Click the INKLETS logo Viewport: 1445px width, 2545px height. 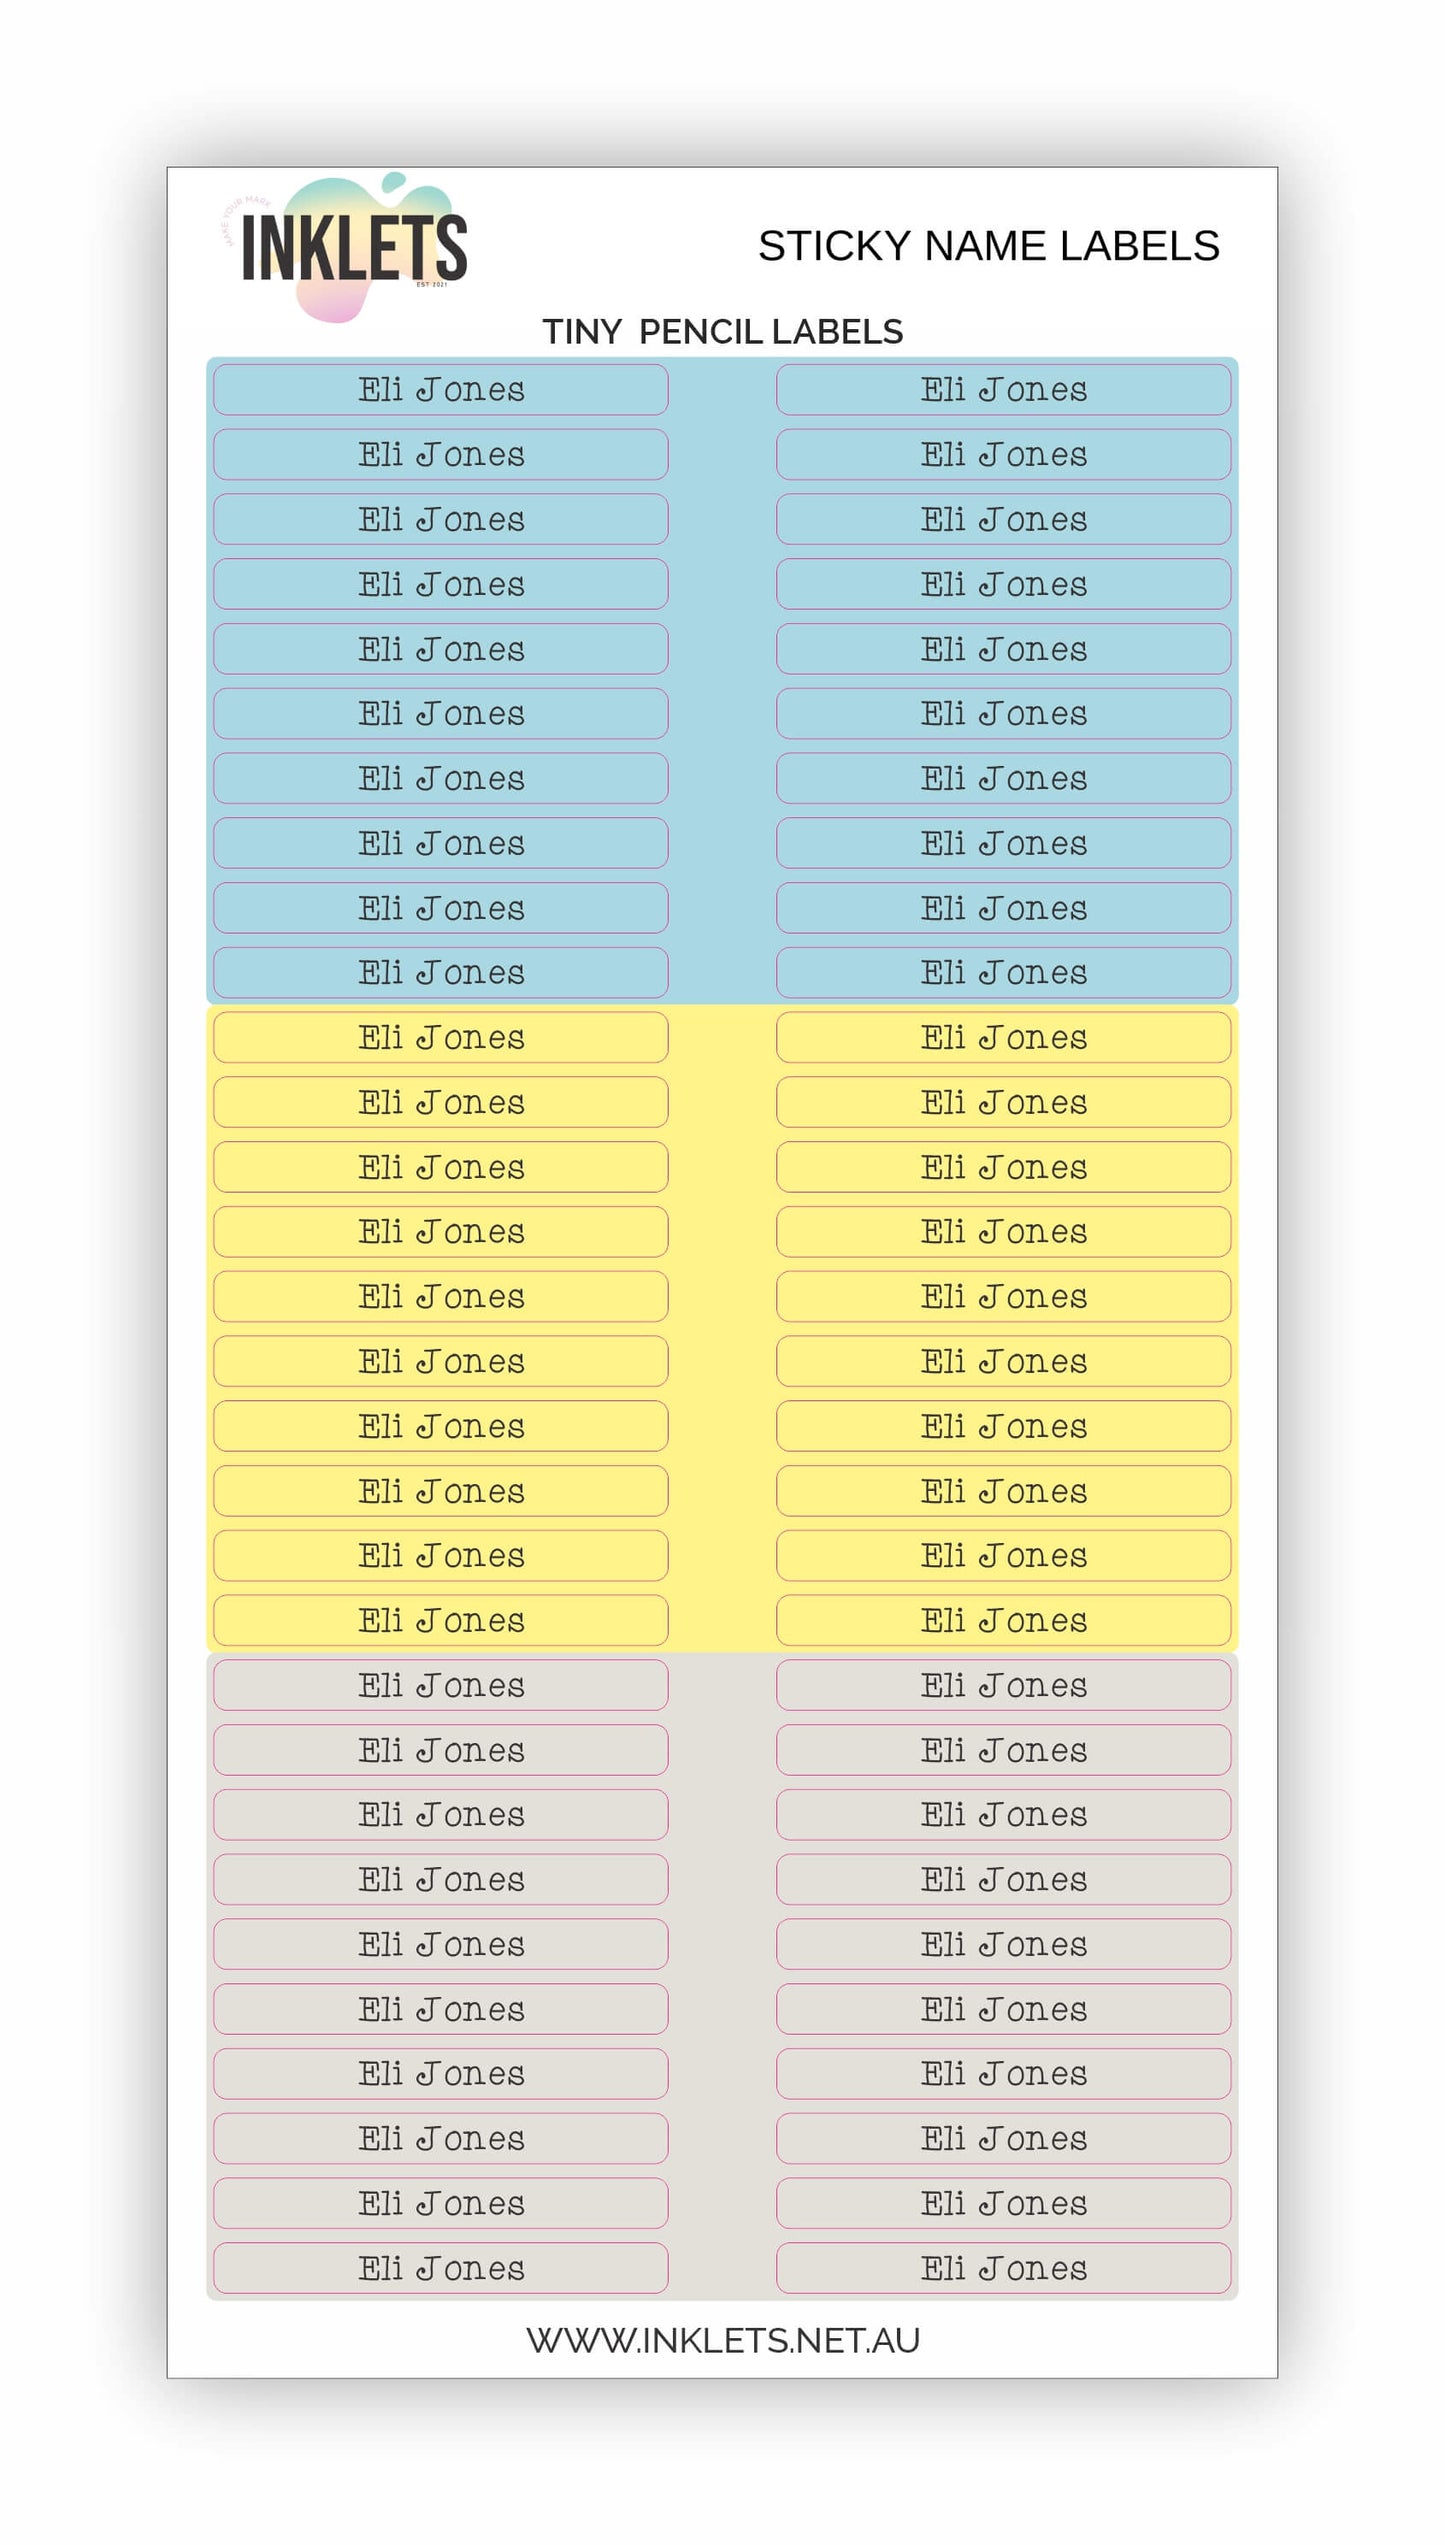tap(354, 247)
